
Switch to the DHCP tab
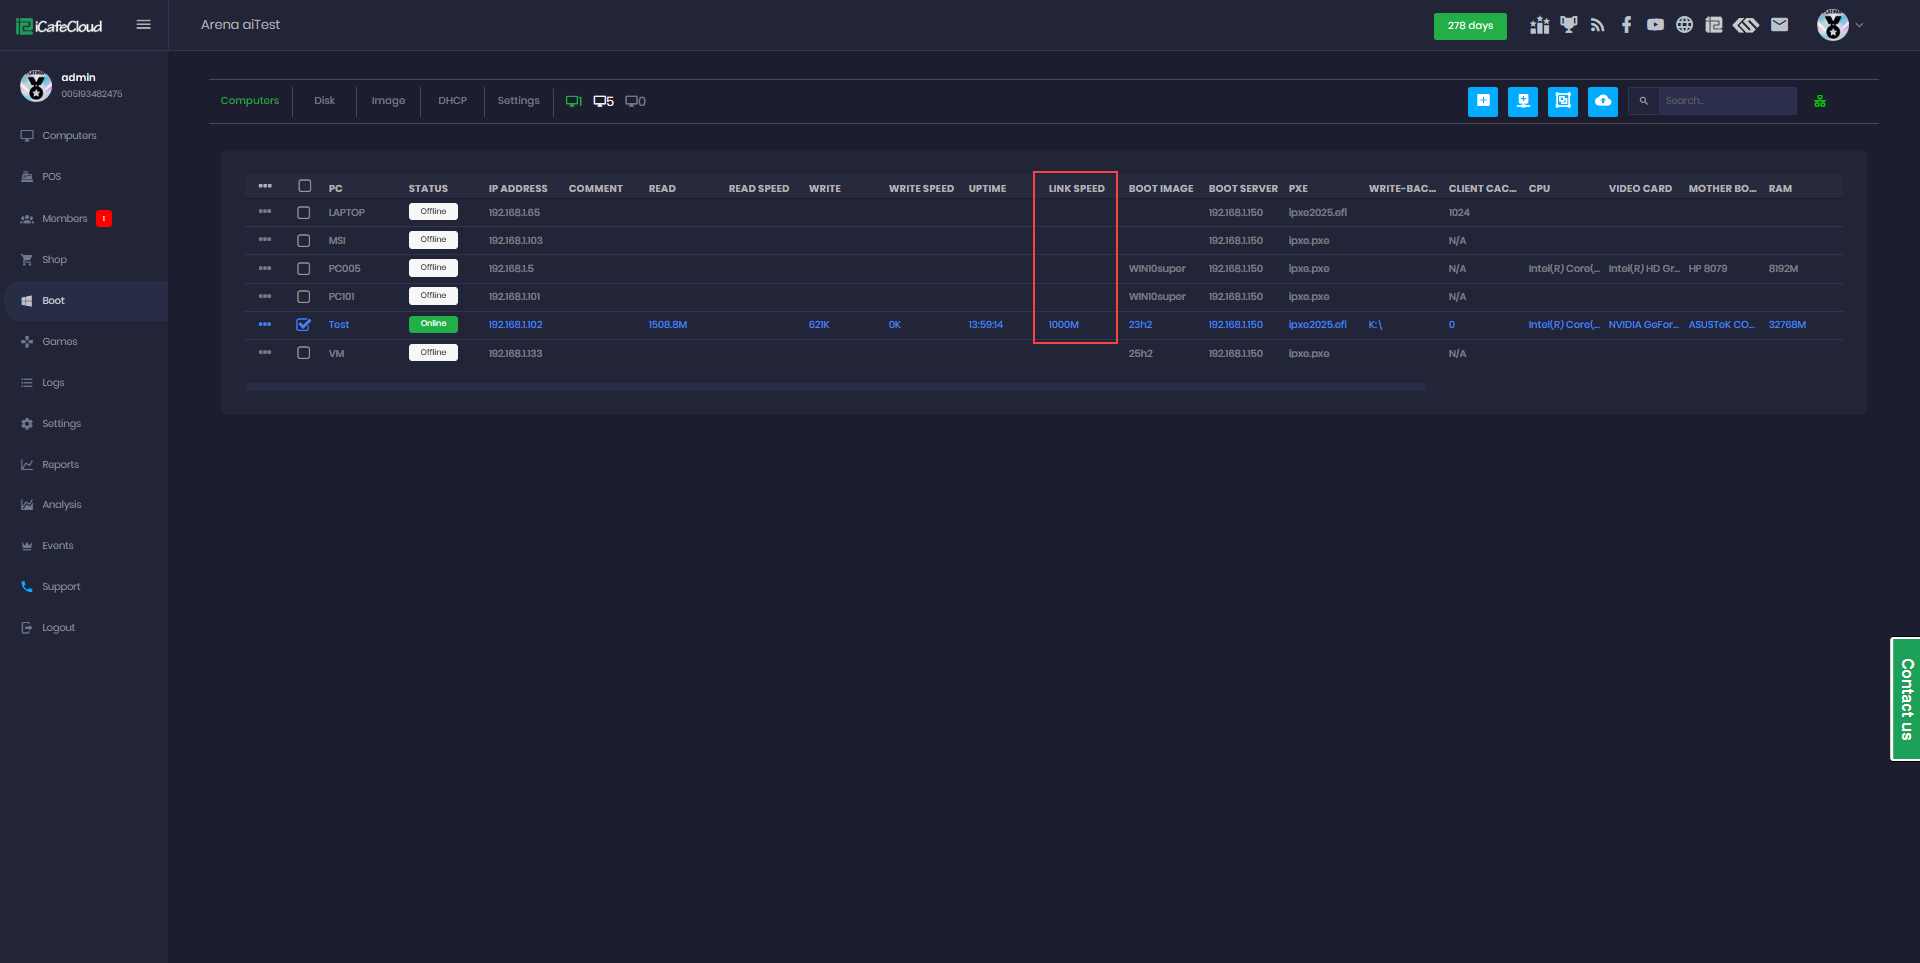[x=452, y=101]
